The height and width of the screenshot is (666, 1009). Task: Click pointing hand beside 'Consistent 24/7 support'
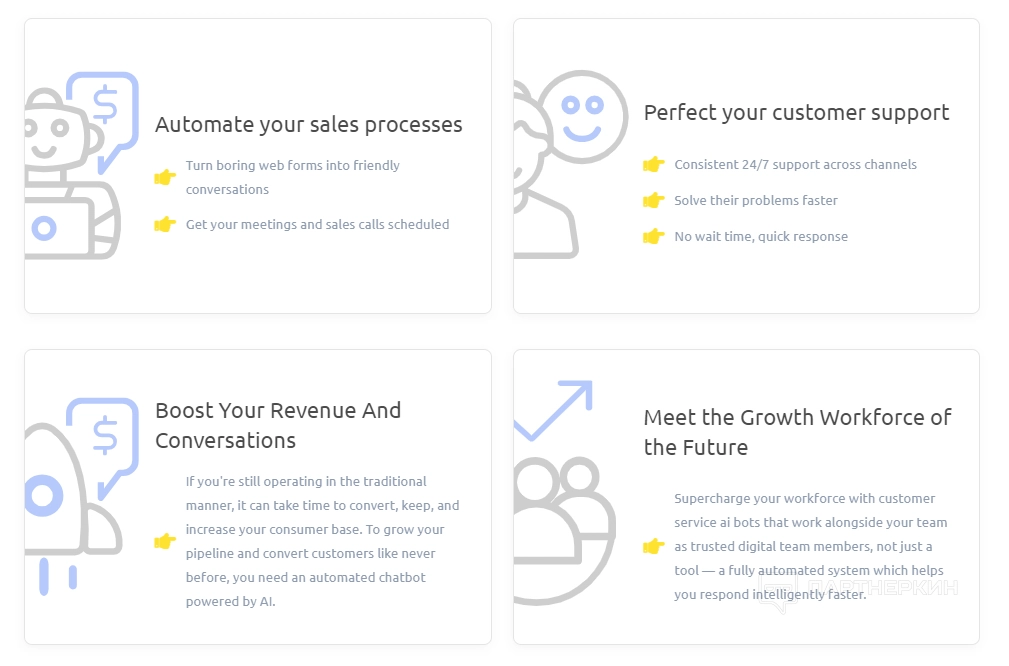[x=653, y=165]
